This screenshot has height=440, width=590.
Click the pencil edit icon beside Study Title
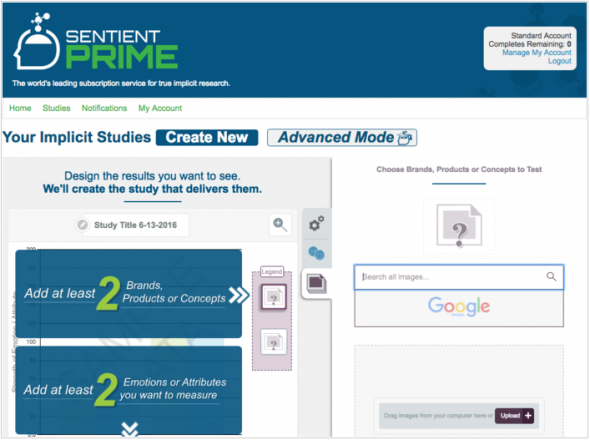[82, 225]
